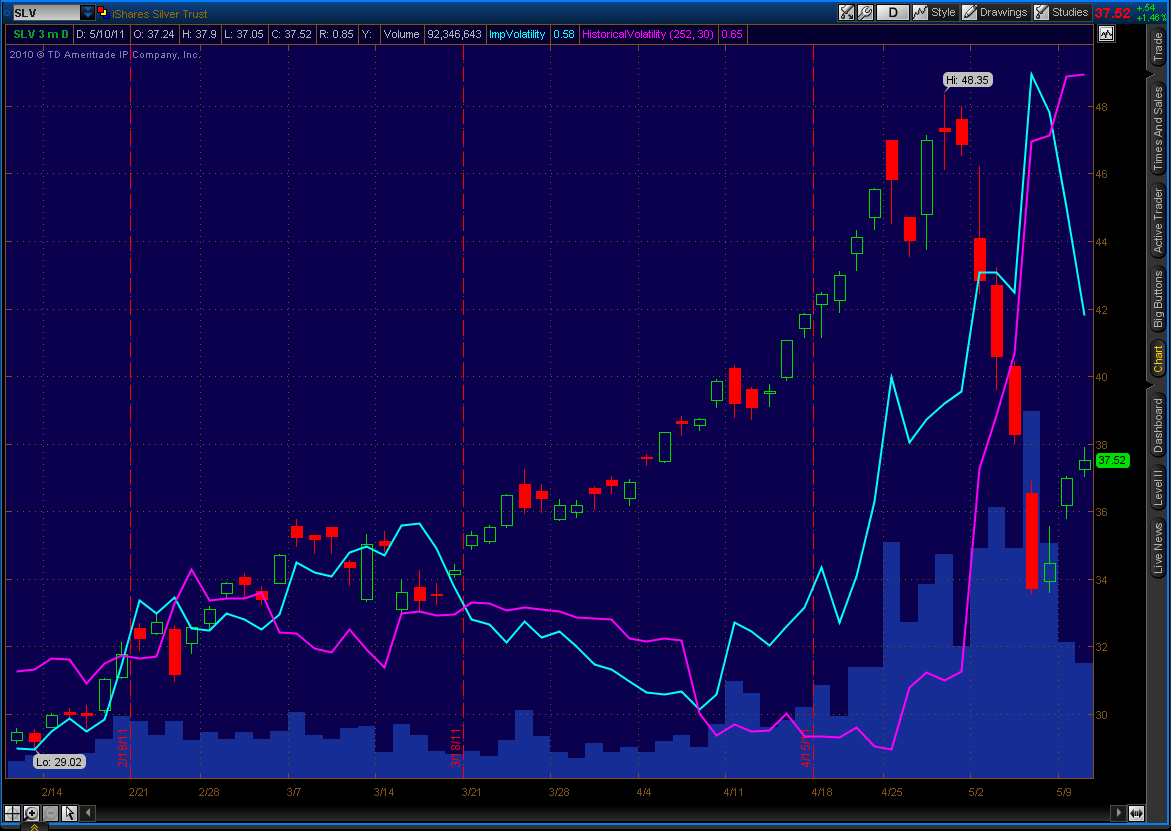Click the 30 price axis label

[1102, 715]
